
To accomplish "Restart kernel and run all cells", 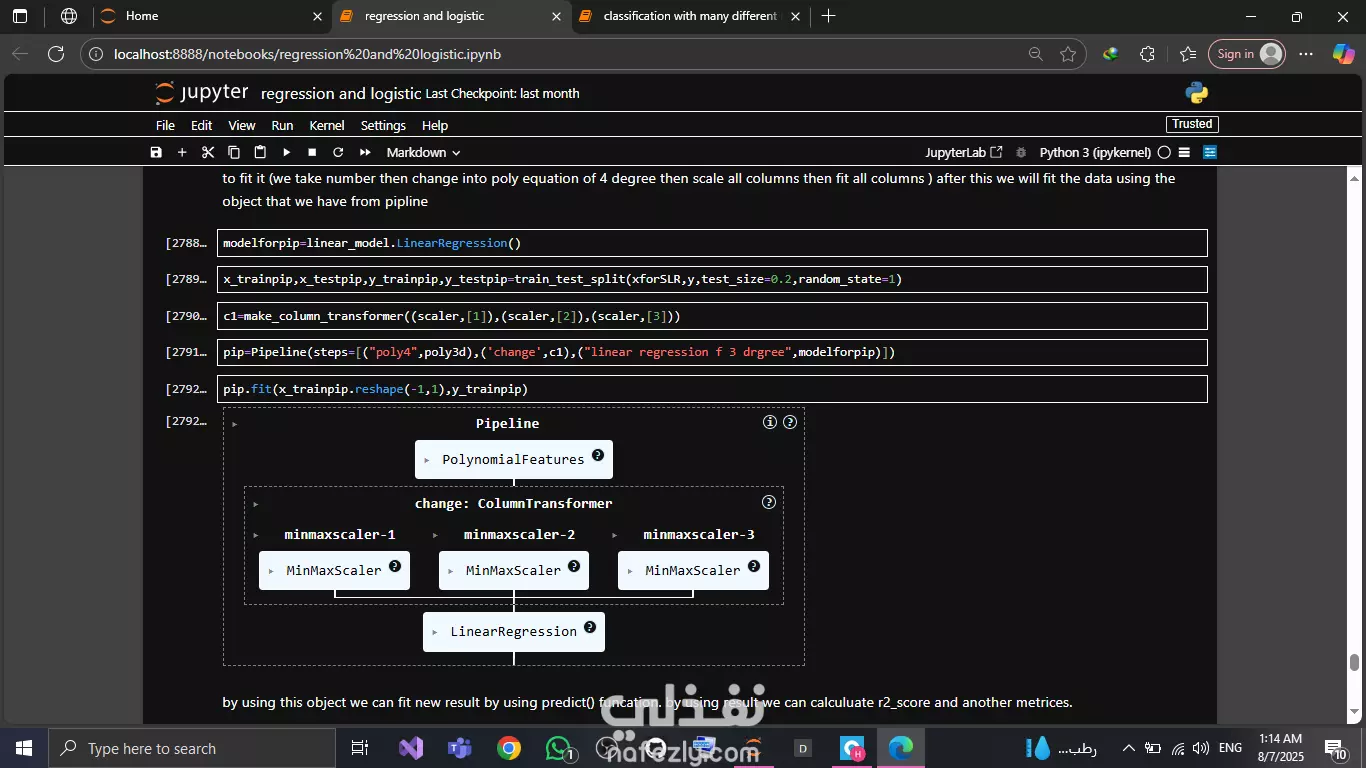I will click(365, 152).
